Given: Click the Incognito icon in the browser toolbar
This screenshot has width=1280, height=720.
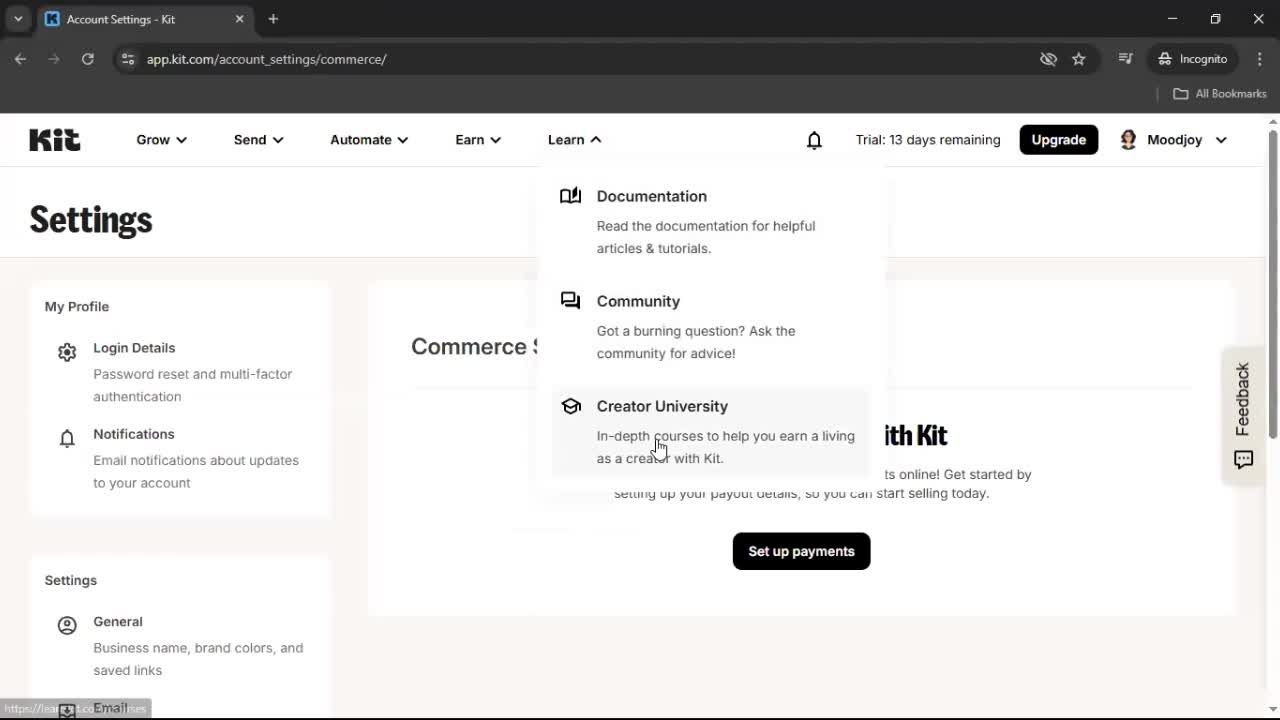Looking at the screenshot, I should point(1165,59).
